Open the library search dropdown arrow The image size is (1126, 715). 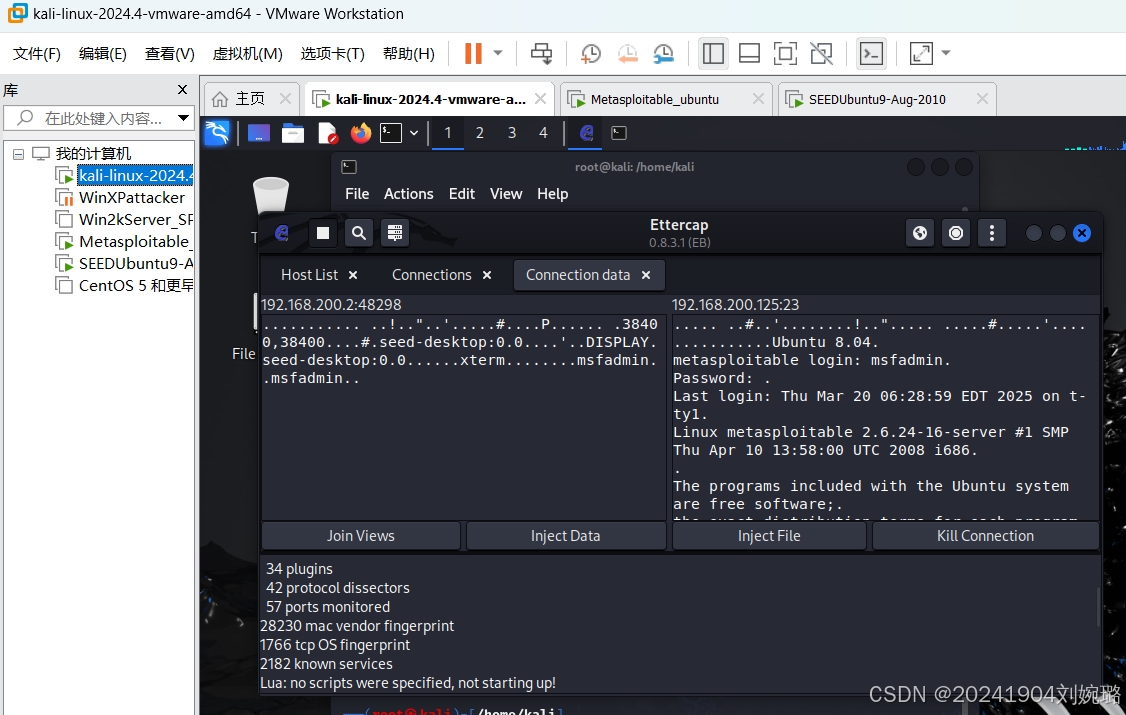click(184, 118)
